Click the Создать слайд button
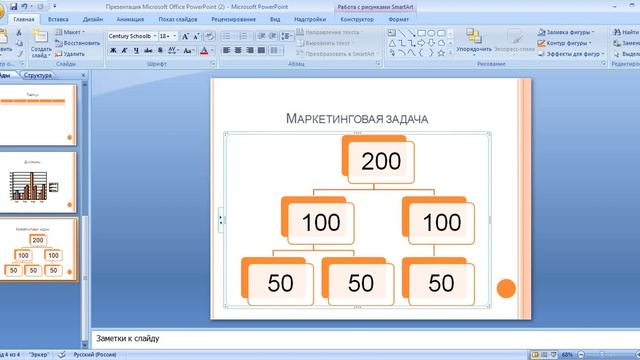The image size is (640, 360). pyautogui.click(x=40, y=44)
